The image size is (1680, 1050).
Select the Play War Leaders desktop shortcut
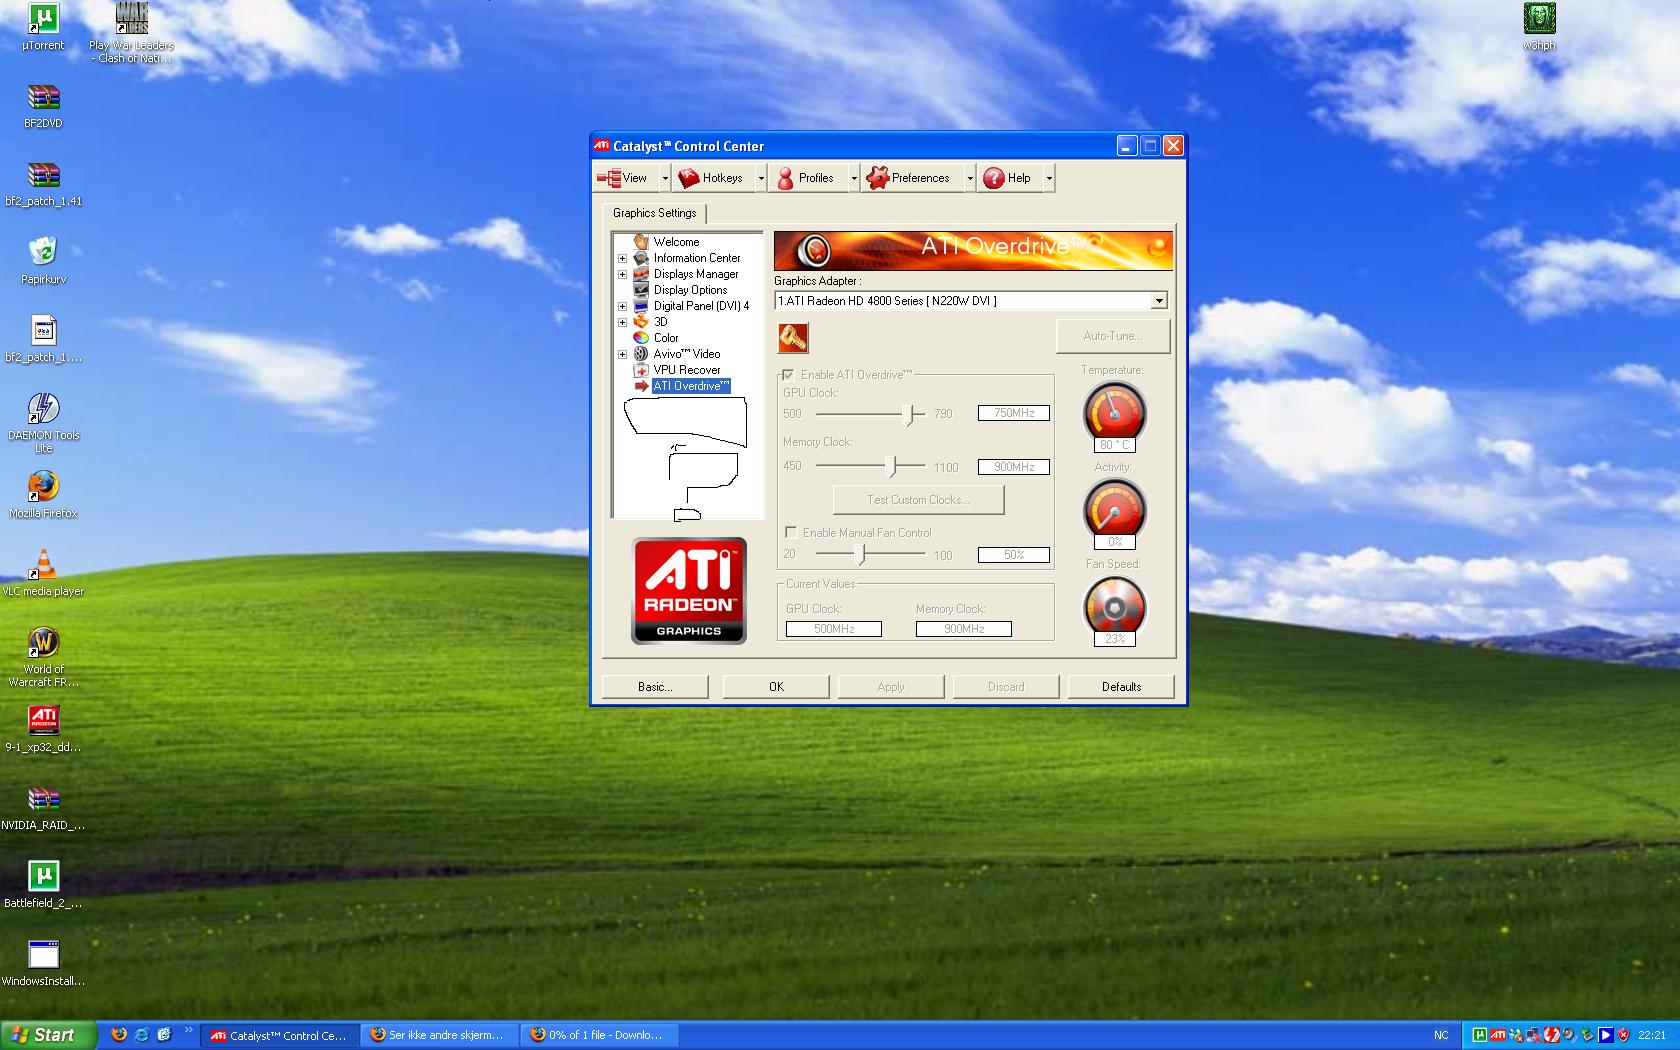[131, 33]
